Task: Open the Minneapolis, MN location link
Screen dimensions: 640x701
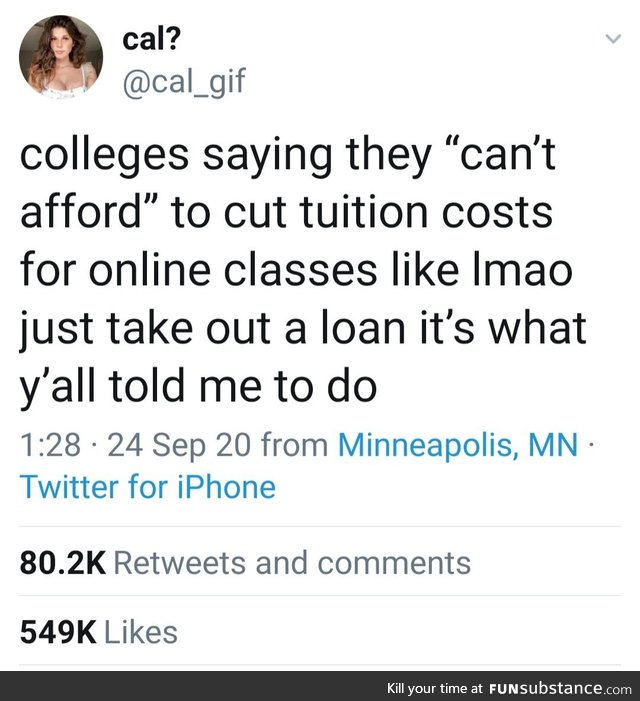Action: pyautogui.click(x=458, y=445)
